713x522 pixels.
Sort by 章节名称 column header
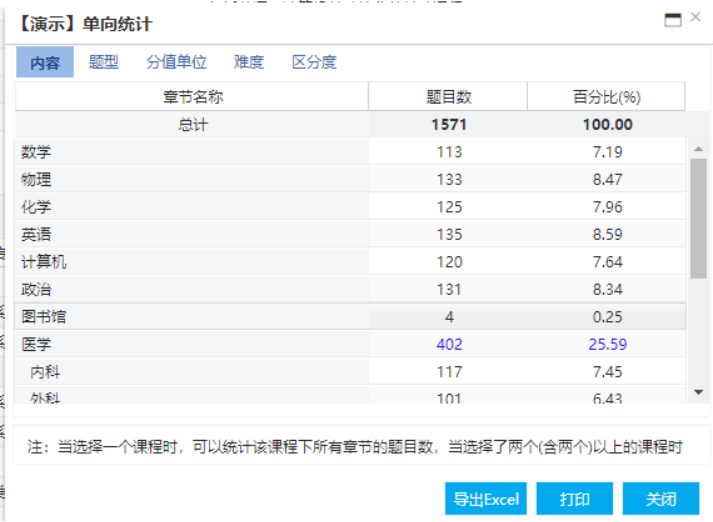[192, 97]
